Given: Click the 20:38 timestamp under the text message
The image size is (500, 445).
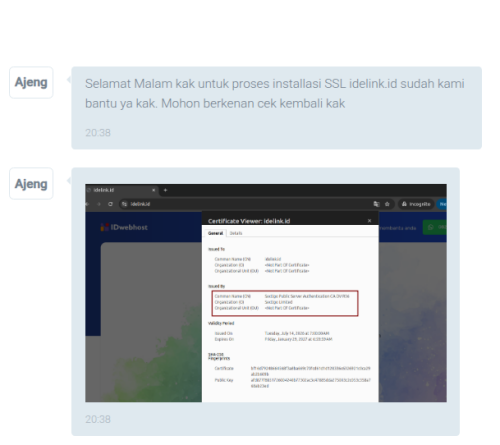Looking at the screenshot, I should coord(98,133).
